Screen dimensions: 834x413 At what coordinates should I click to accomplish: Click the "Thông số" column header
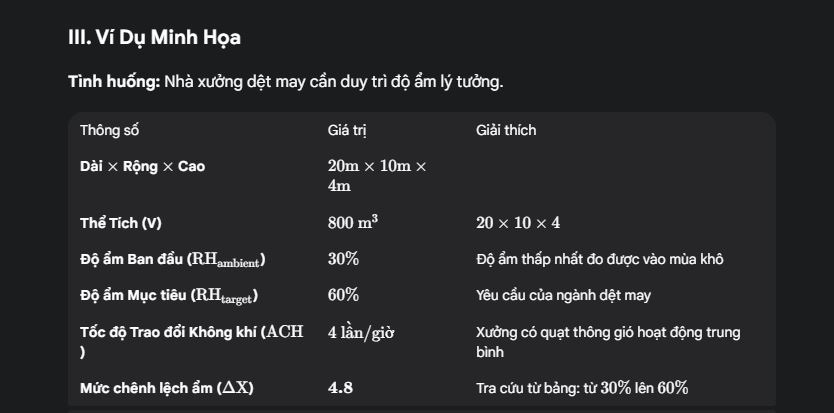click(x=110, y=131)
